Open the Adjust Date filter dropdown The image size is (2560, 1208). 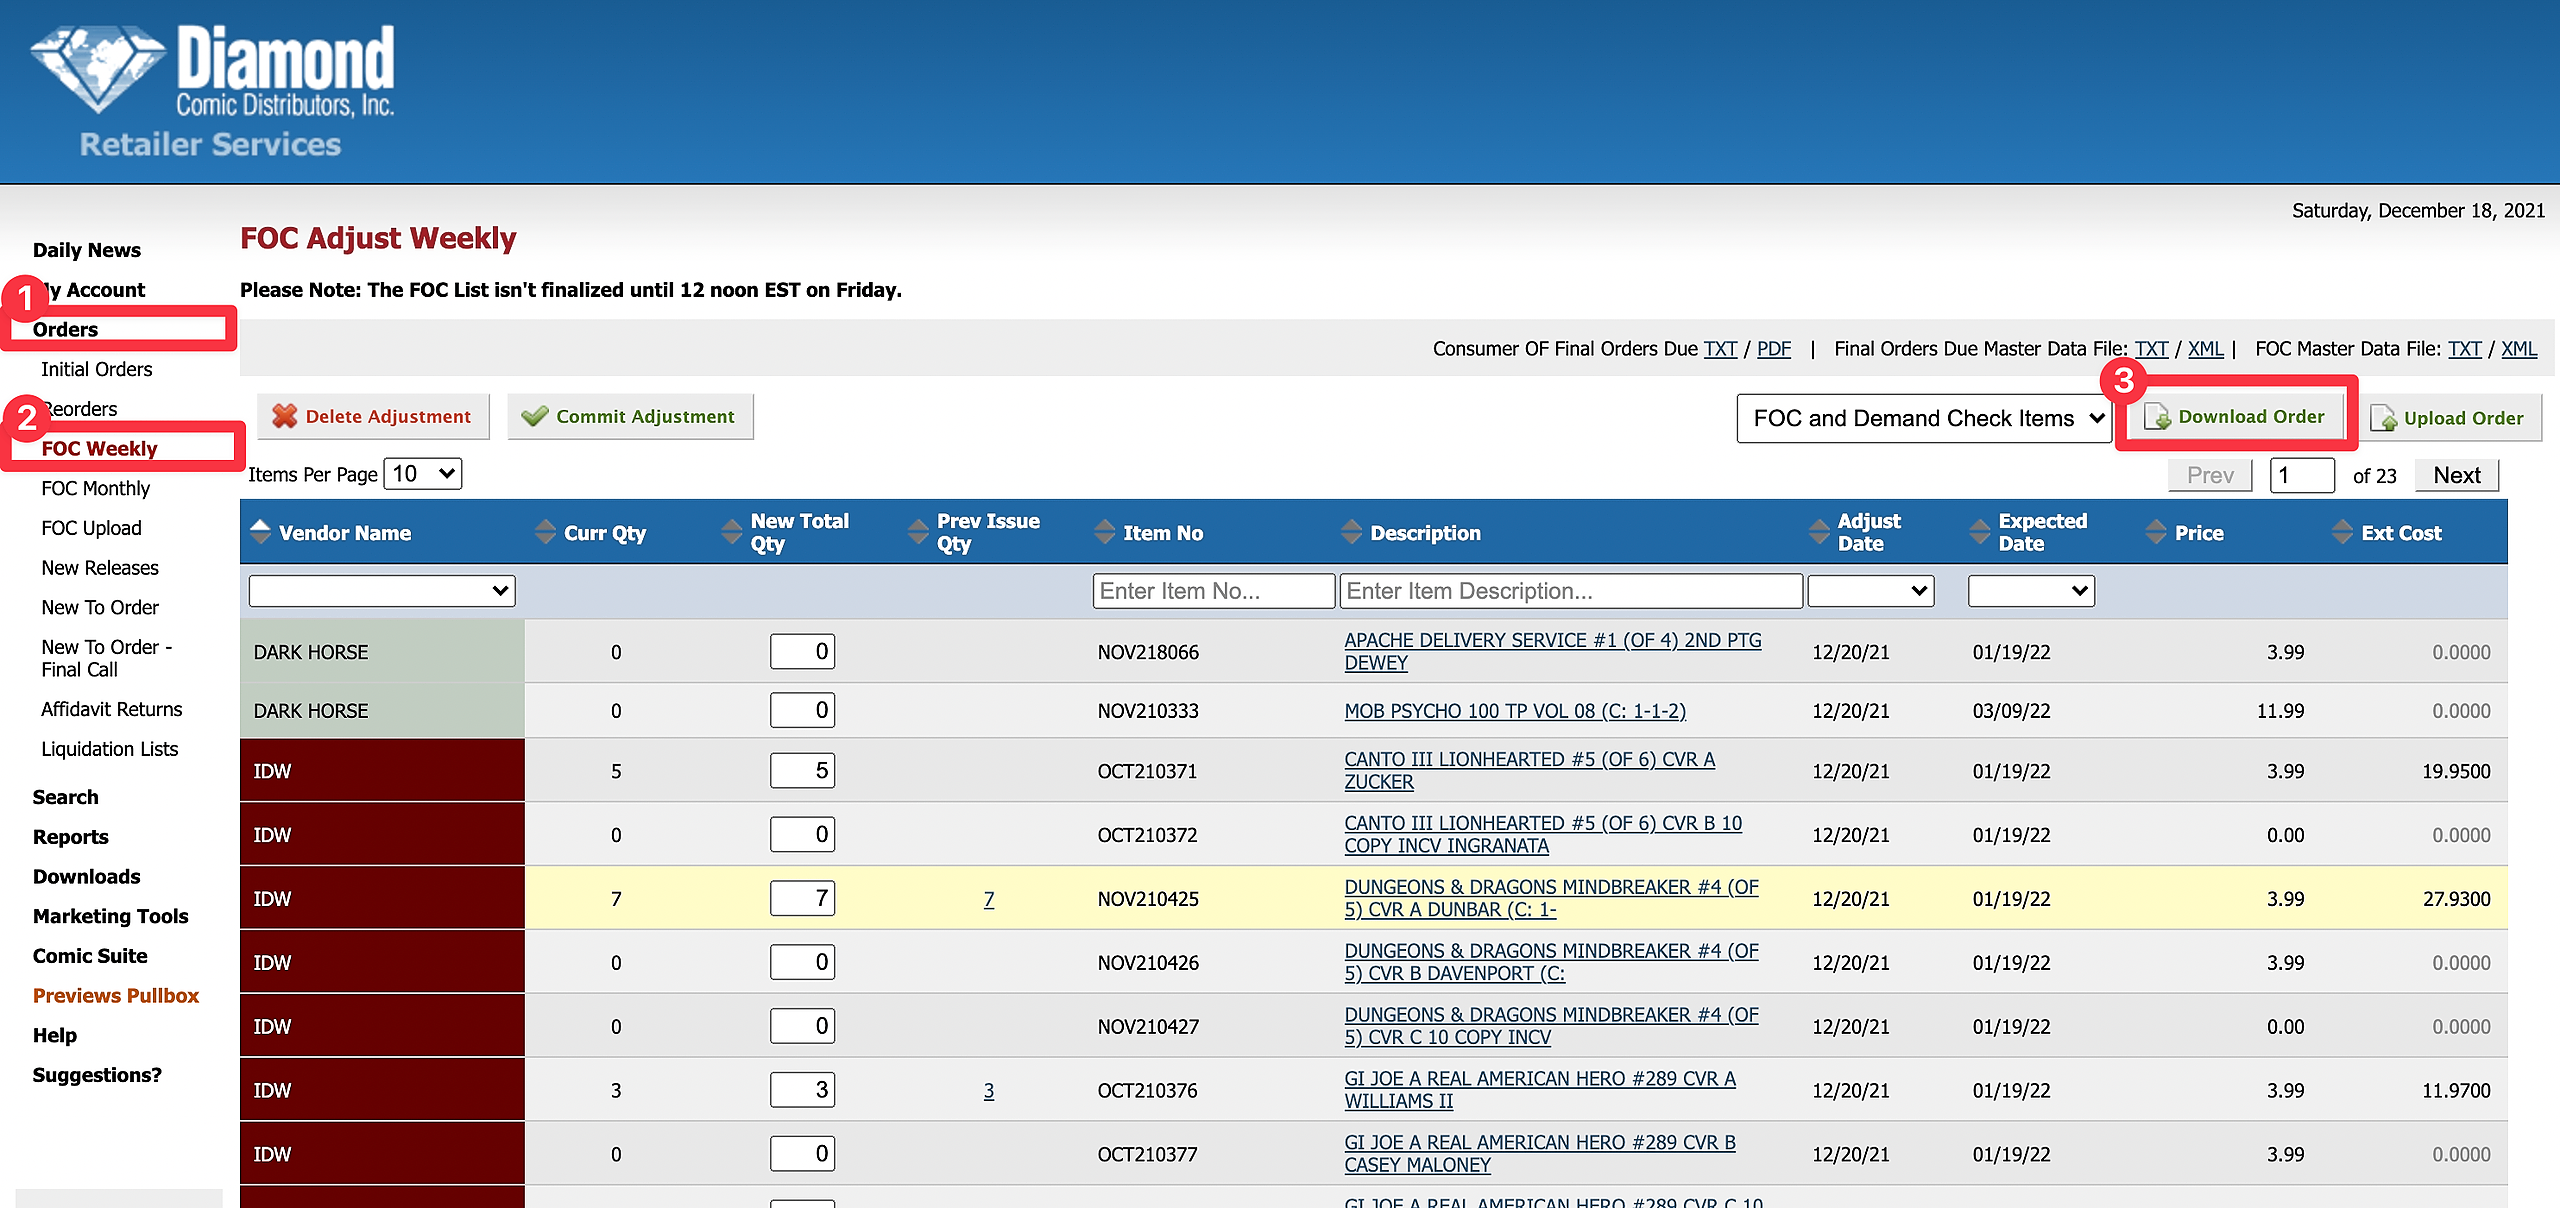click(1871, 591)
